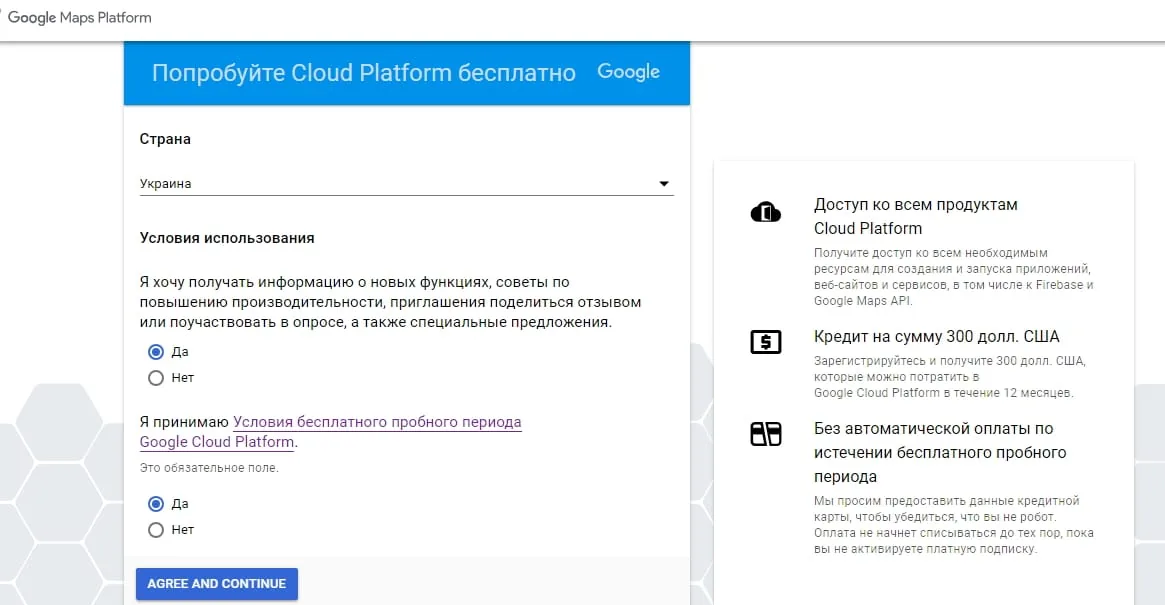Click the Без автоматической оплаты heading

(x=940, y=453)
